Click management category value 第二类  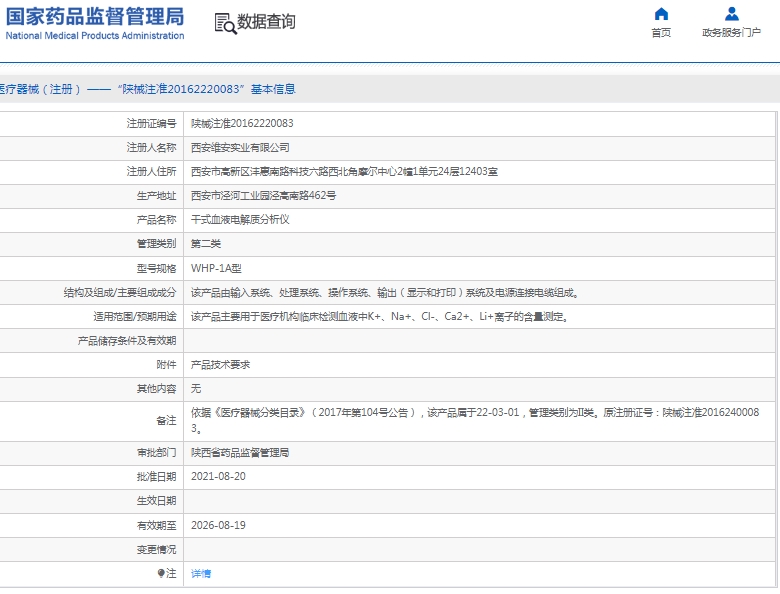[x=206, y=244]
